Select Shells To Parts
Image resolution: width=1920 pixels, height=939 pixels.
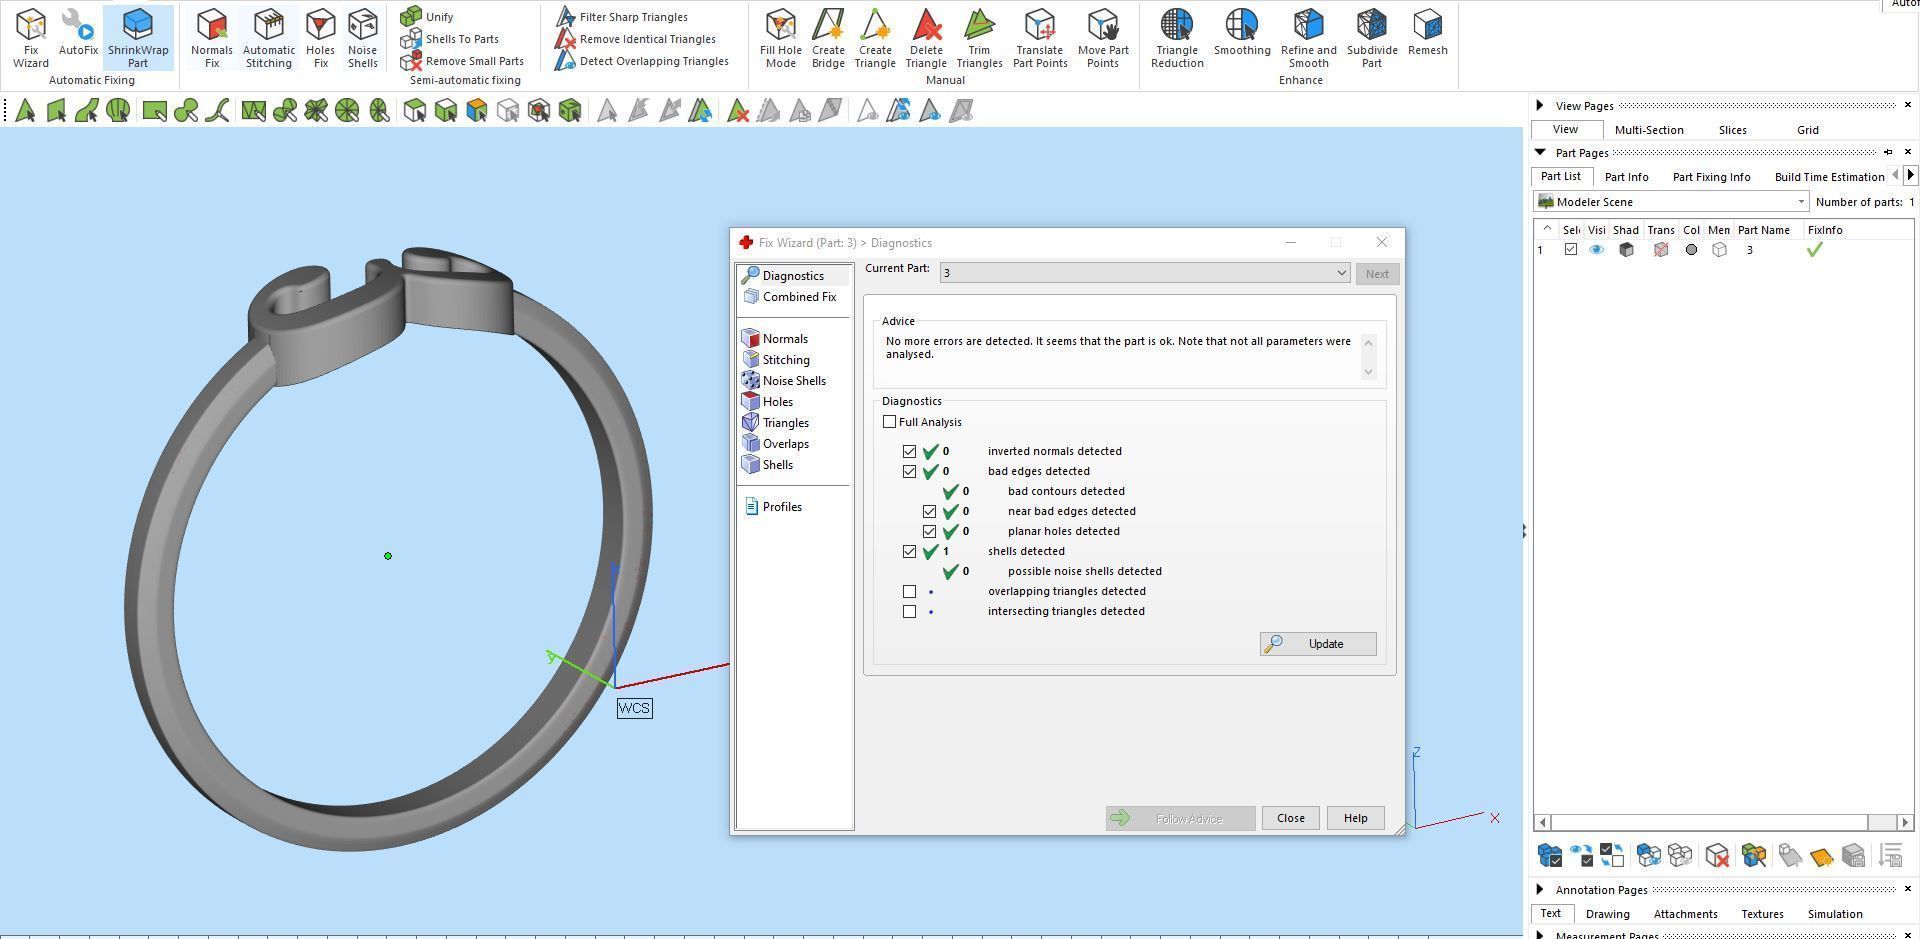[x=450, y=39]
